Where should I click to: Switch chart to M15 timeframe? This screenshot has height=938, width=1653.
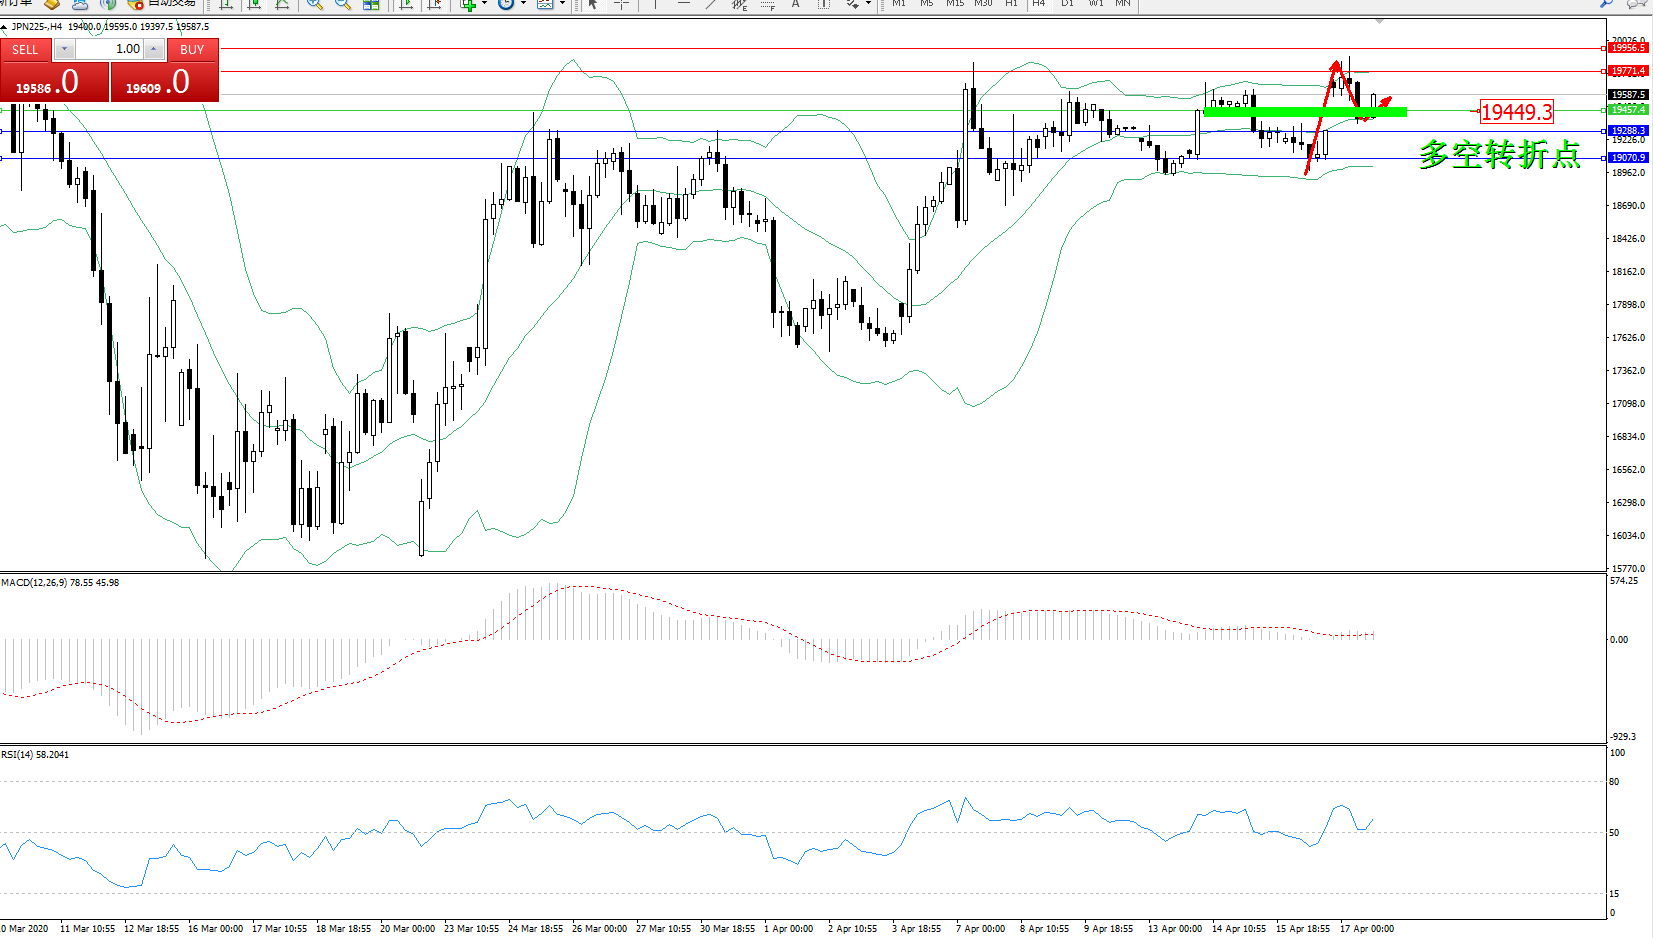point(955,4)
